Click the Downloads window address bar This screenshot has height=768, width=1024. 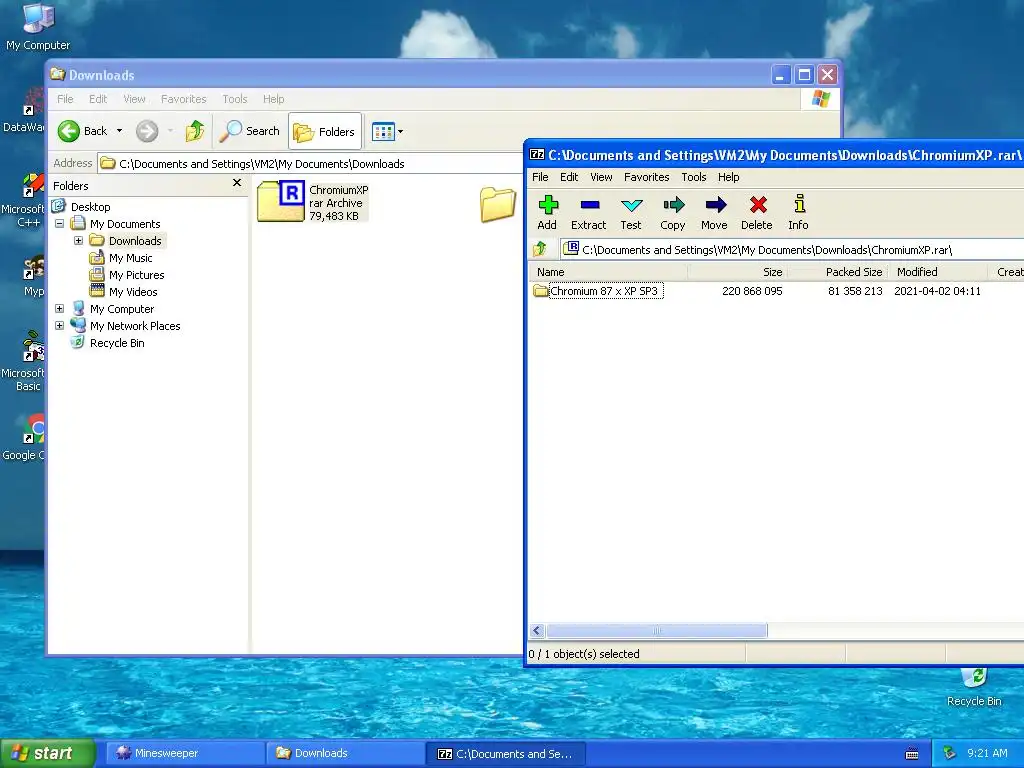(310, 163)
